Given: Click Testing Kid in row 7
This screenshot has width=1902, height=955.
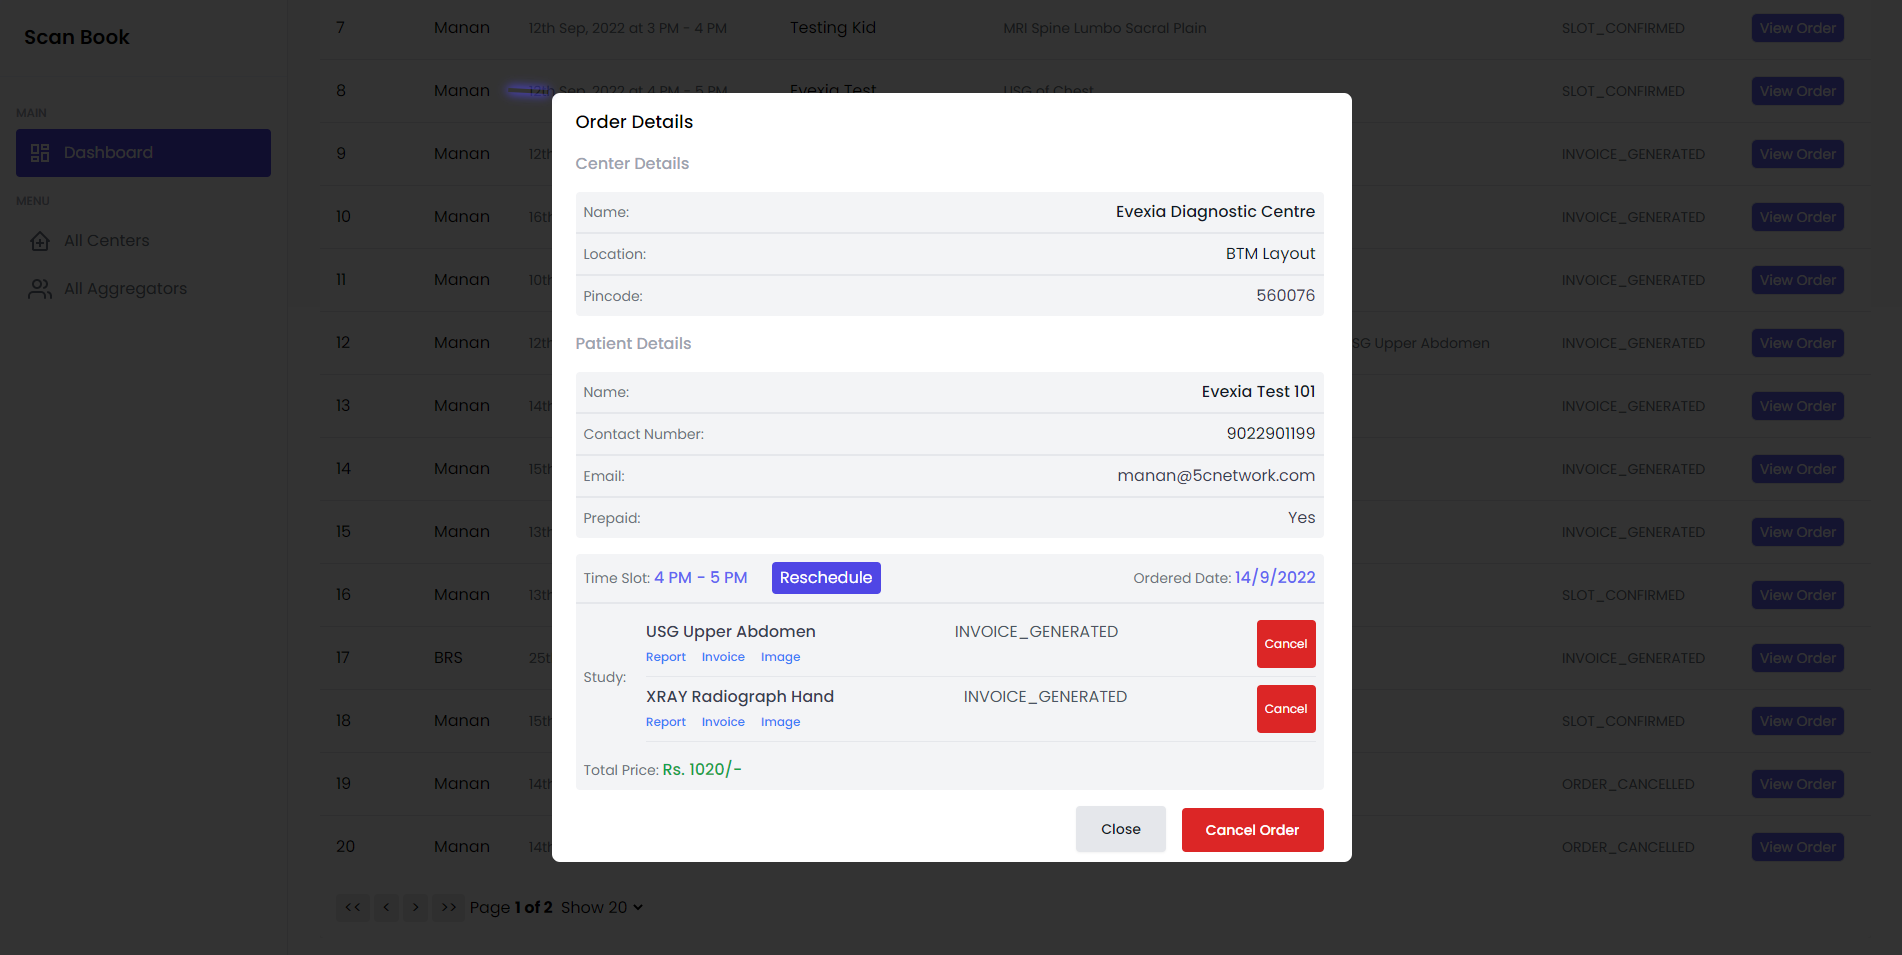Looking at the screenshot, I should coord(833,28).
